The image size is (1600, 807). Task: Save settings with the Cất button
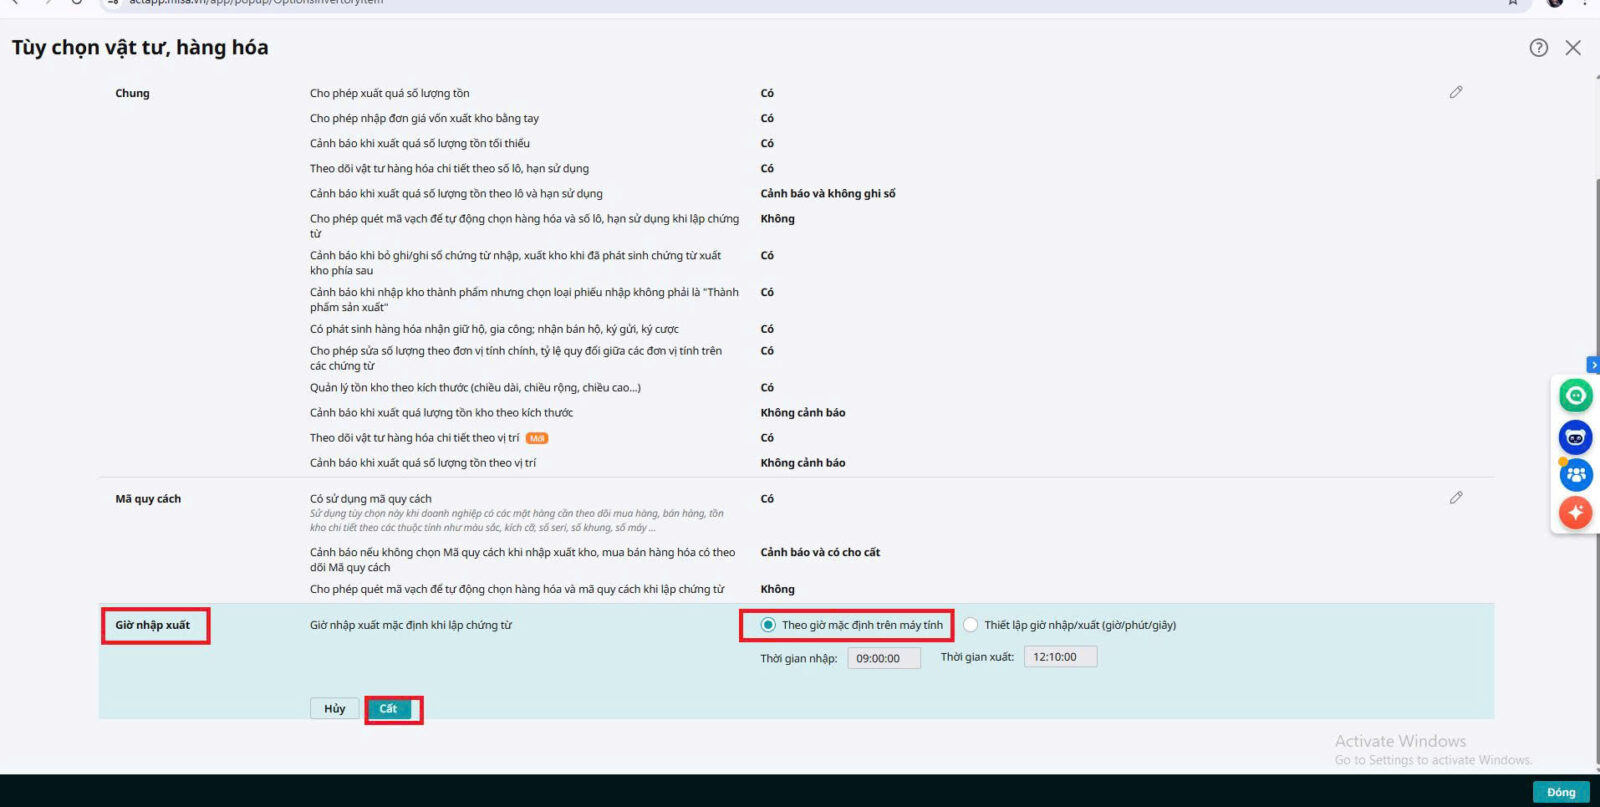(x=389, y=709)
